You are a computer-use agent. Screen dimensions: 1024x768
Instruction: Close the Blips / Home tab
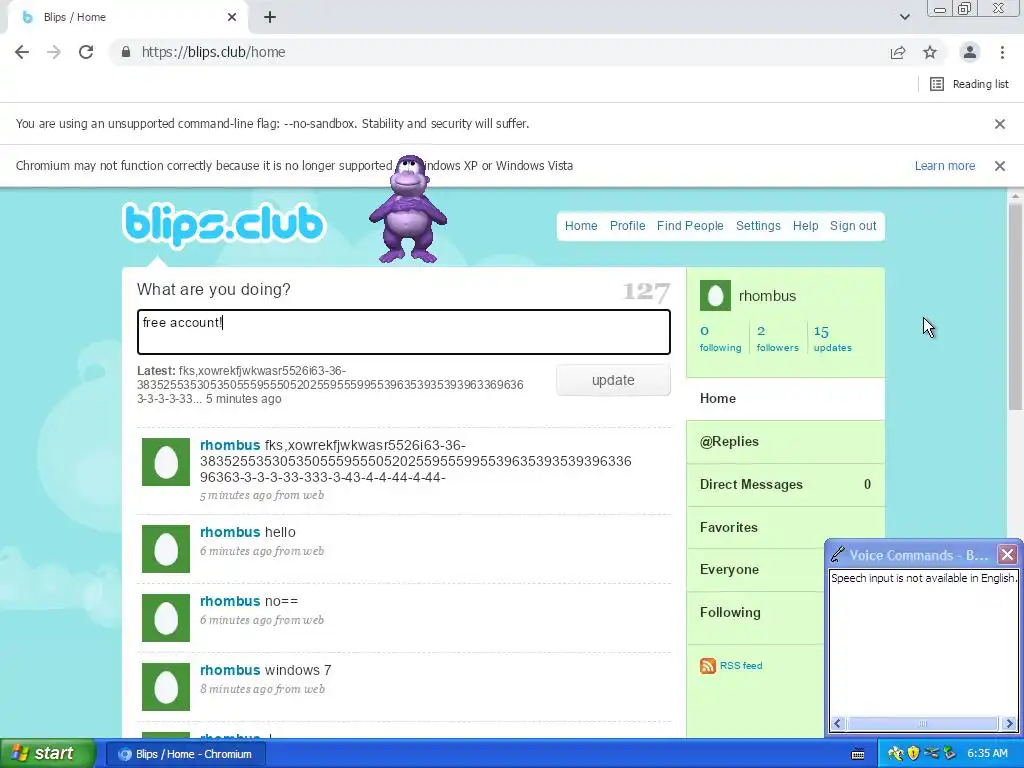pyautogui.click(x=232, y=17)
